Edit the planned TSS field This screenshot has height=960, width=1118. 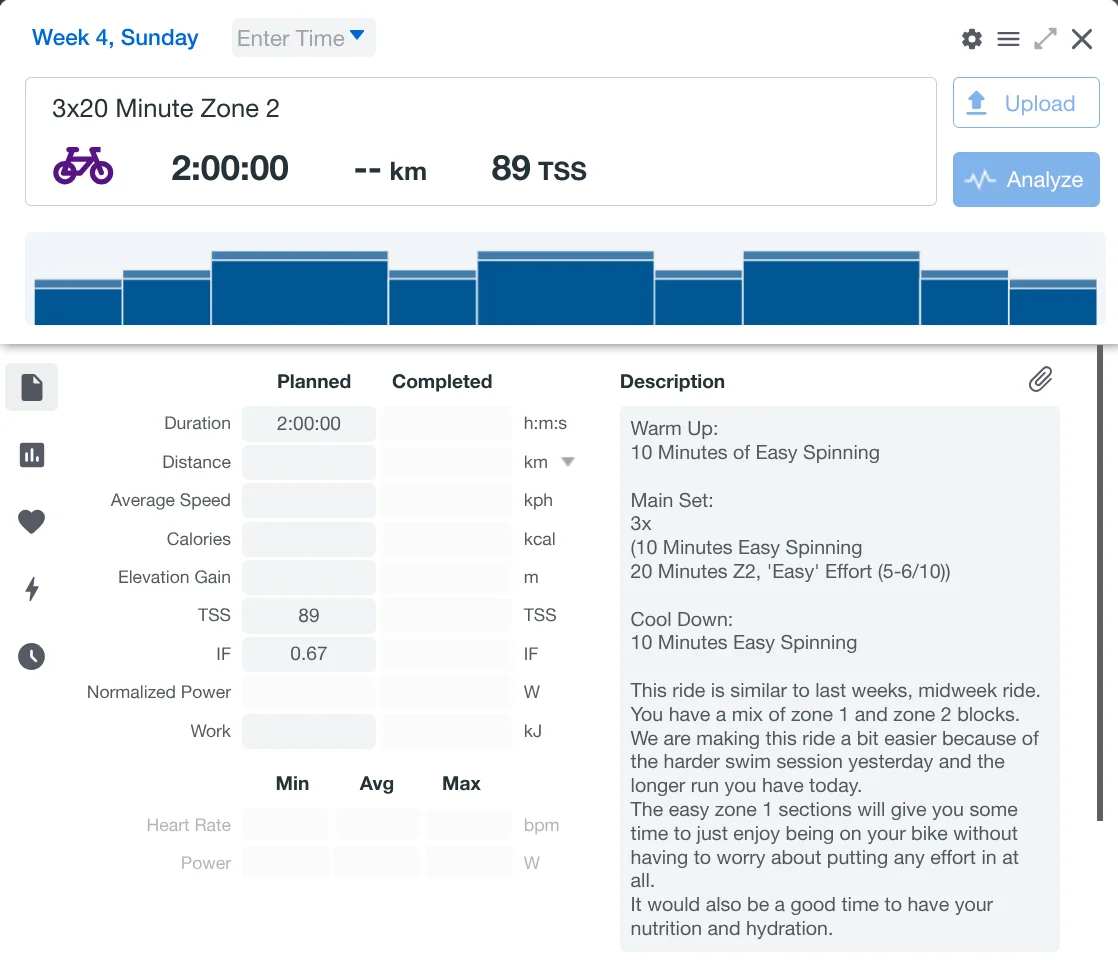[309, 615]
